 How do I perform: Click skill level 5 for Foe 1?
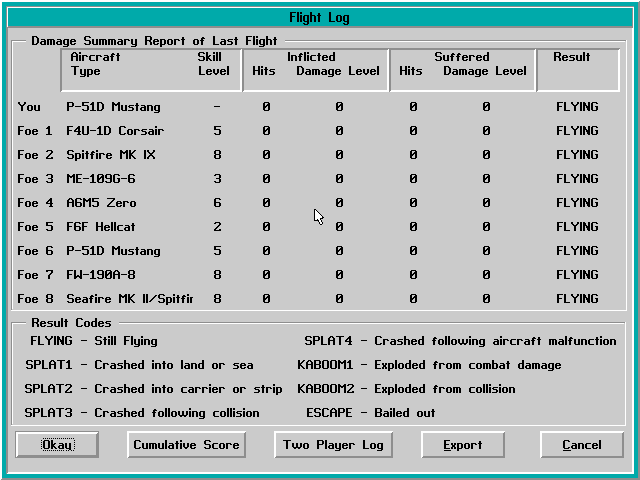click(x=217, y=131)
